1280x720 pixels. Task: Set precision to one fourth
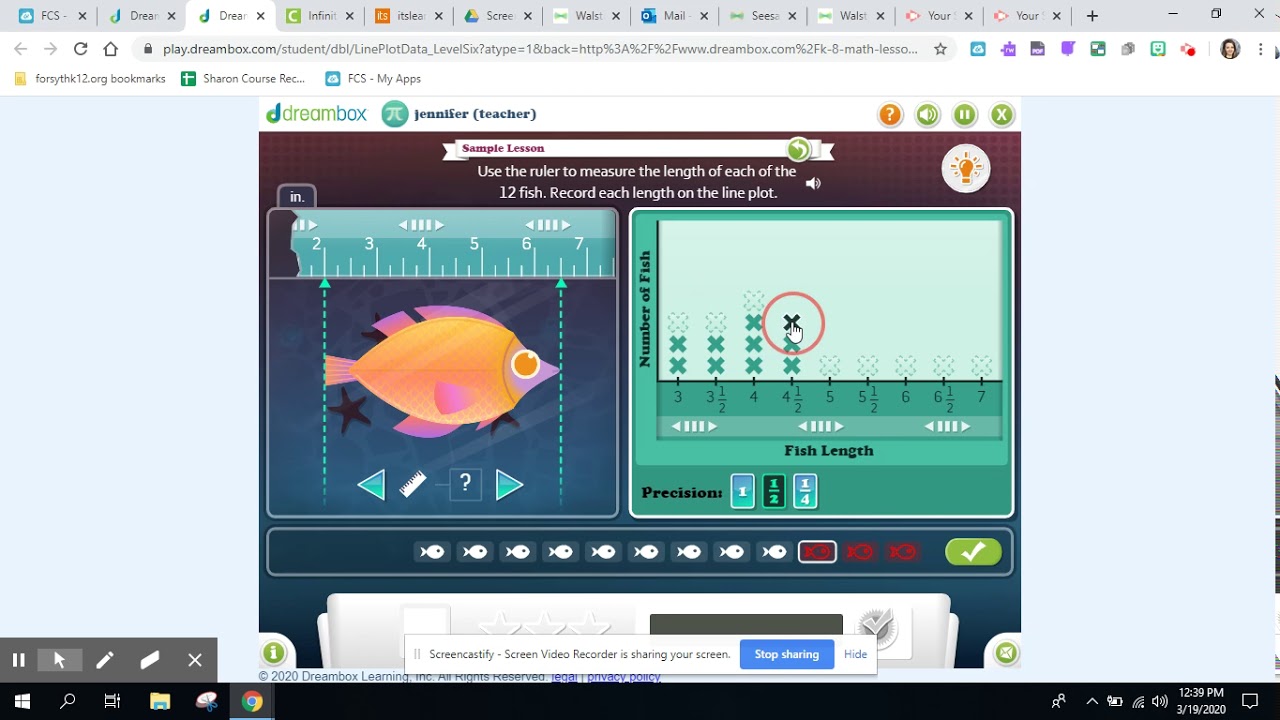pyautogui.click(x=805, y=492)
